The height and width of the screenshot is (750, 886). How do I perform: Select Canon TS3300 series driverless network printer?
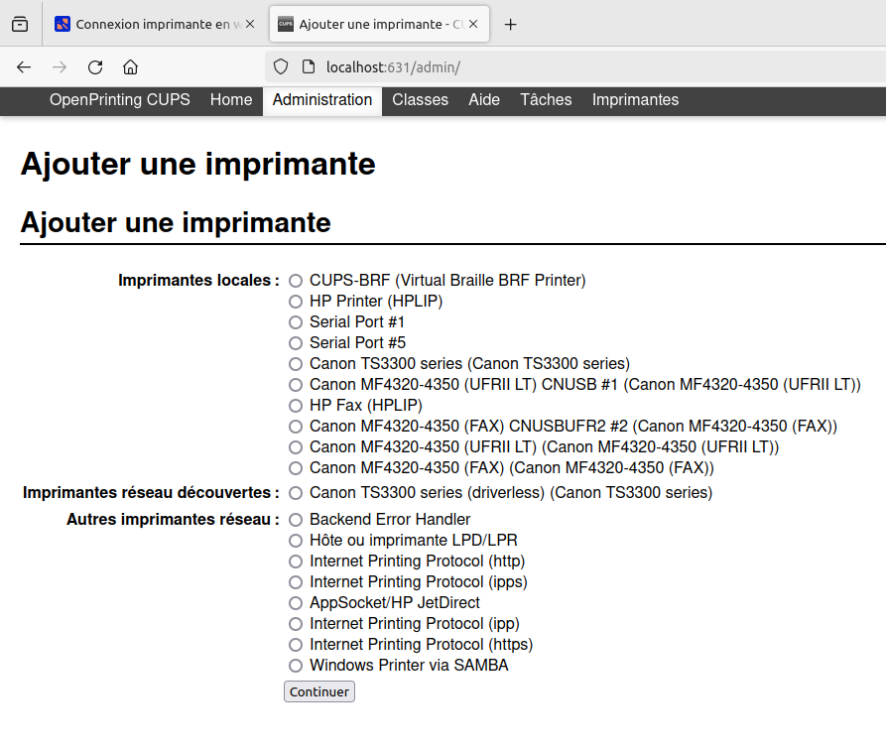[x=295, y=493]
